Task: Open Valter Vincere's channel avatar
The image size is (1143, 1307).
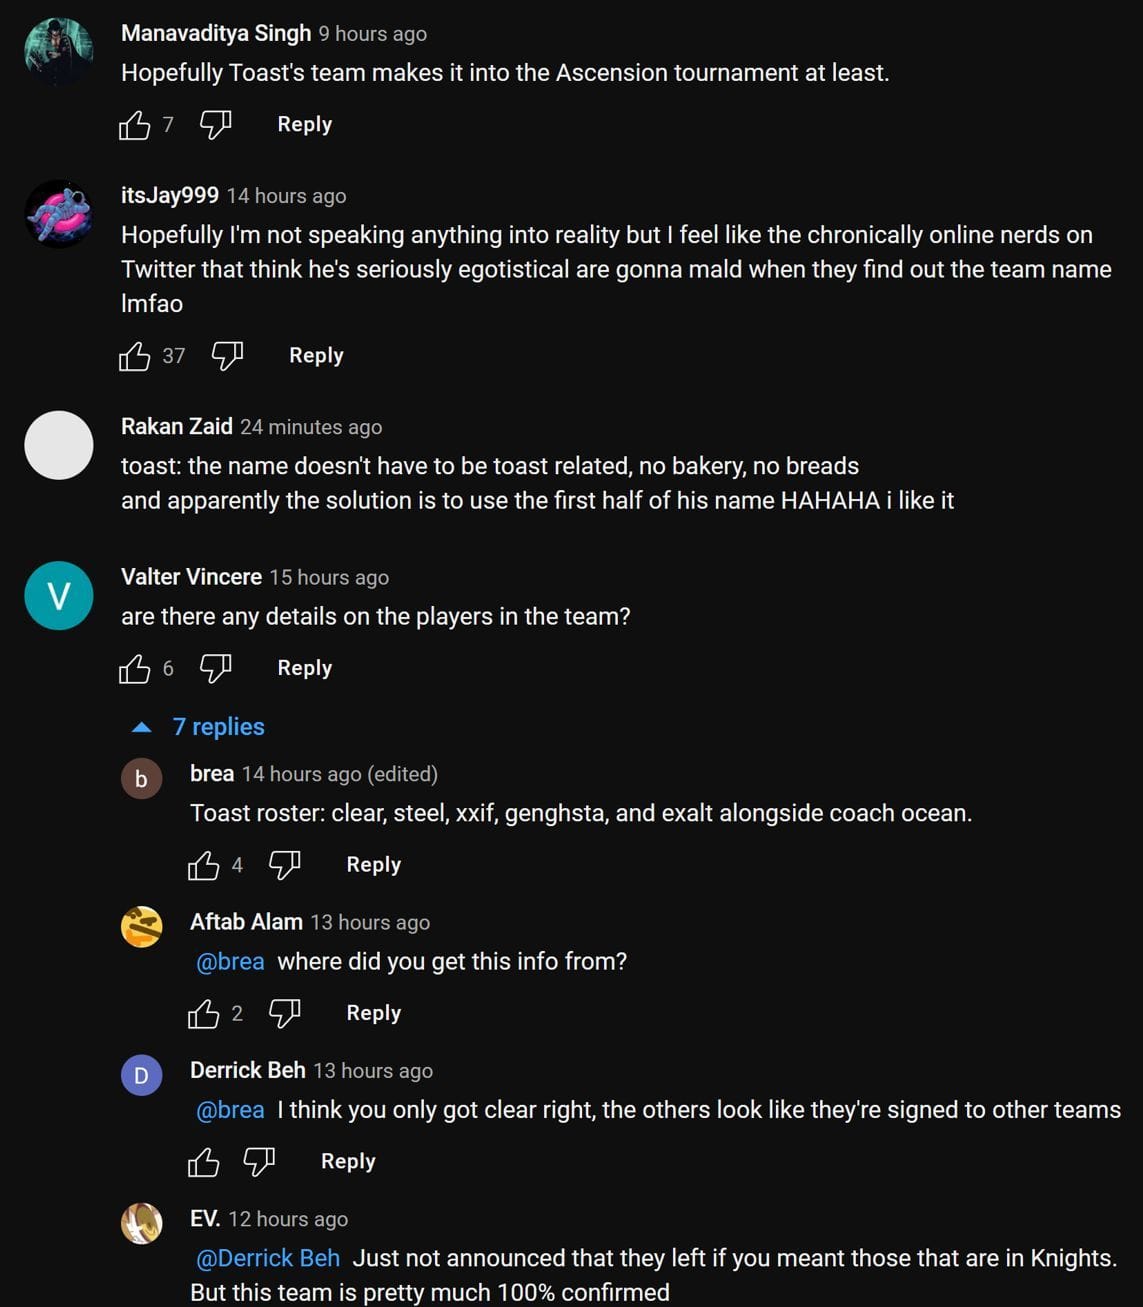Action: click(x=59, y=595)
